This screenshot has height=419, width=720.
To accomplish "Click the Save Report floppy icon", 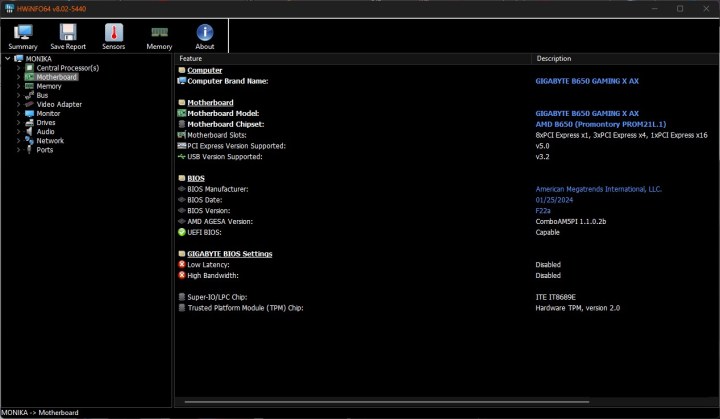I will (x=68, y=35).
